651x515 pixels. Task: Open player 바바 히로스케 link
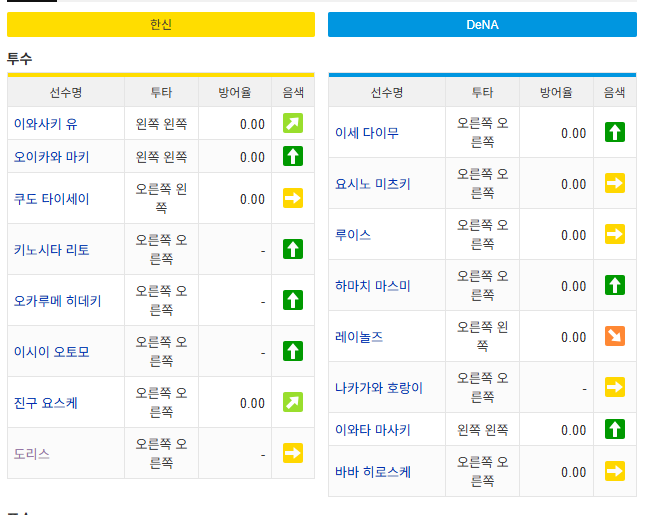pyautogui.click(x=373, y=472)
